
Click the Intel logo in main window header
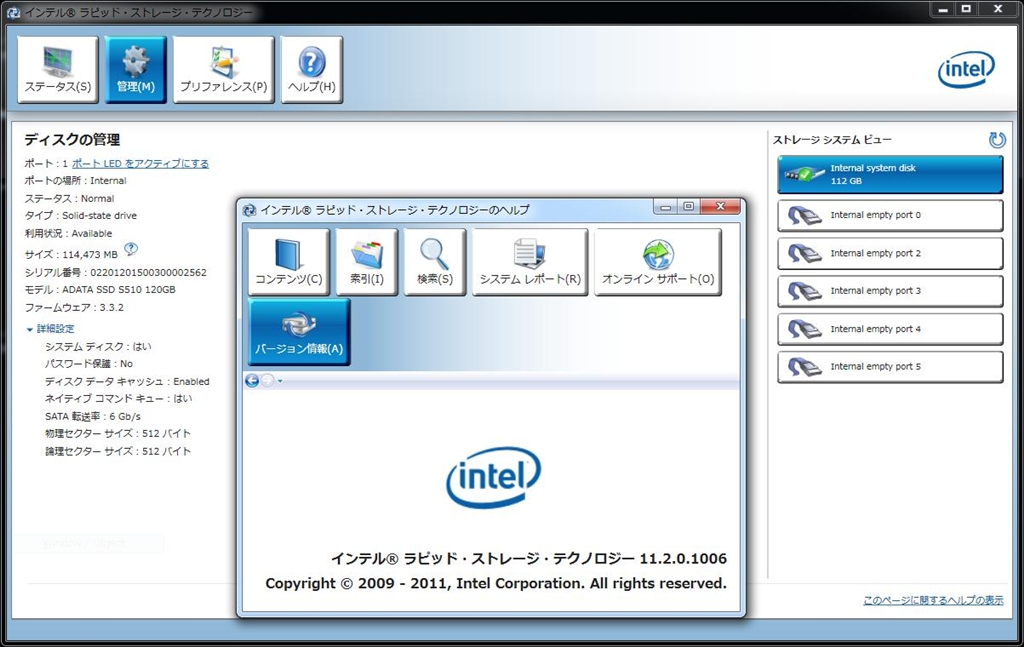966,69
